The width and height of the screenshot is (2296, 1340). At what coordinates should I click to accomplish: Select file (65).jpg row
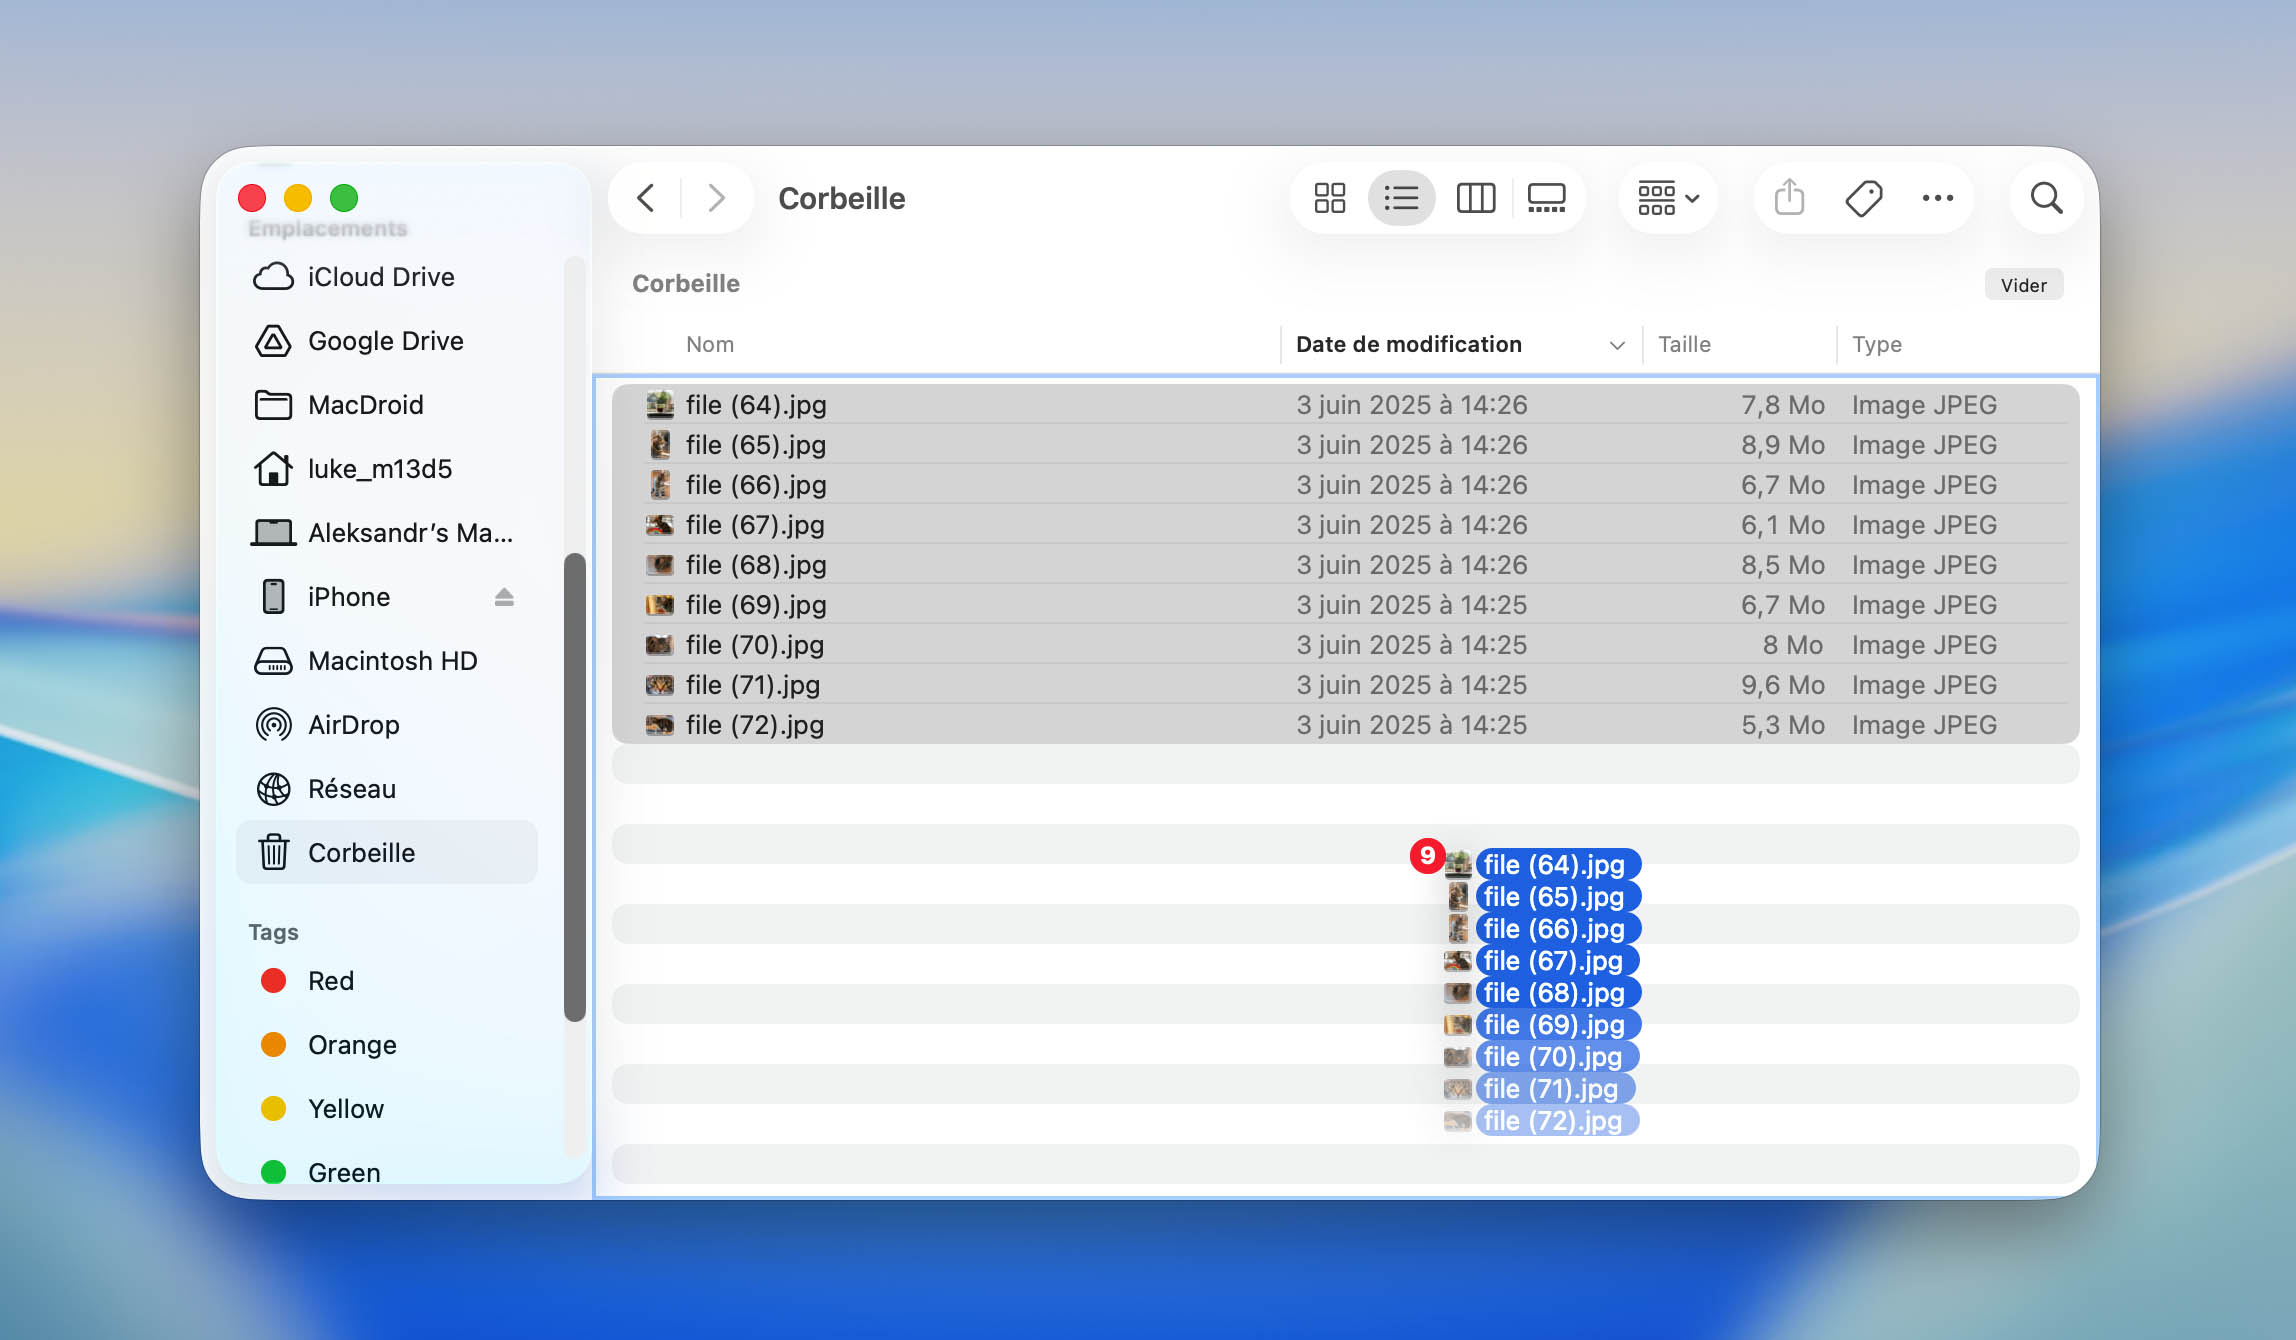[x=1345, y=445]
